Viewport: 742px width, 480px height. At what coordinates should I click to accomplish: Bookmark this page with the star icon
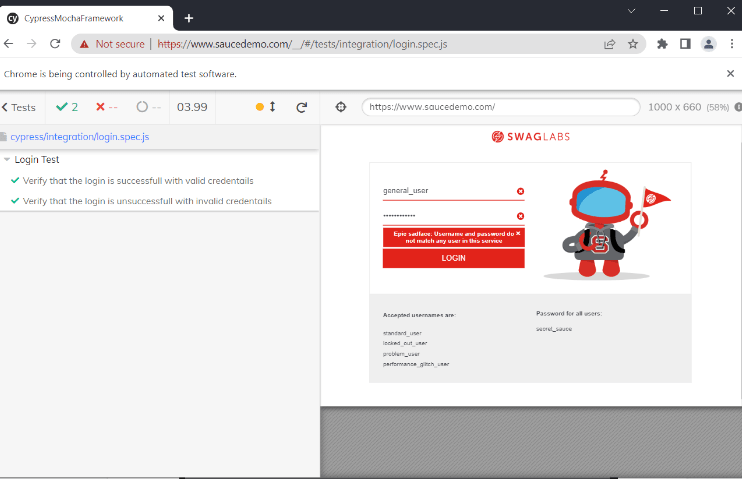coord(633,44)
